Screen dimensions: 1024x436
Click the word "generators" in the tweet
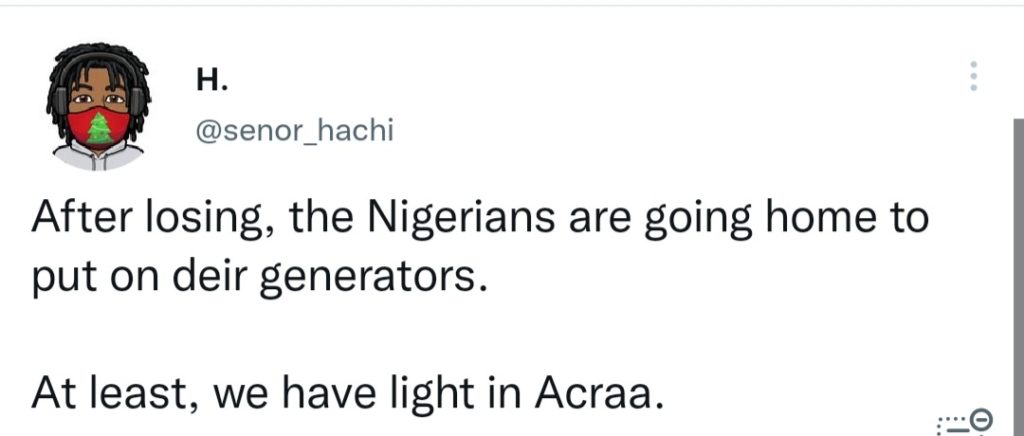click(372, 275)
